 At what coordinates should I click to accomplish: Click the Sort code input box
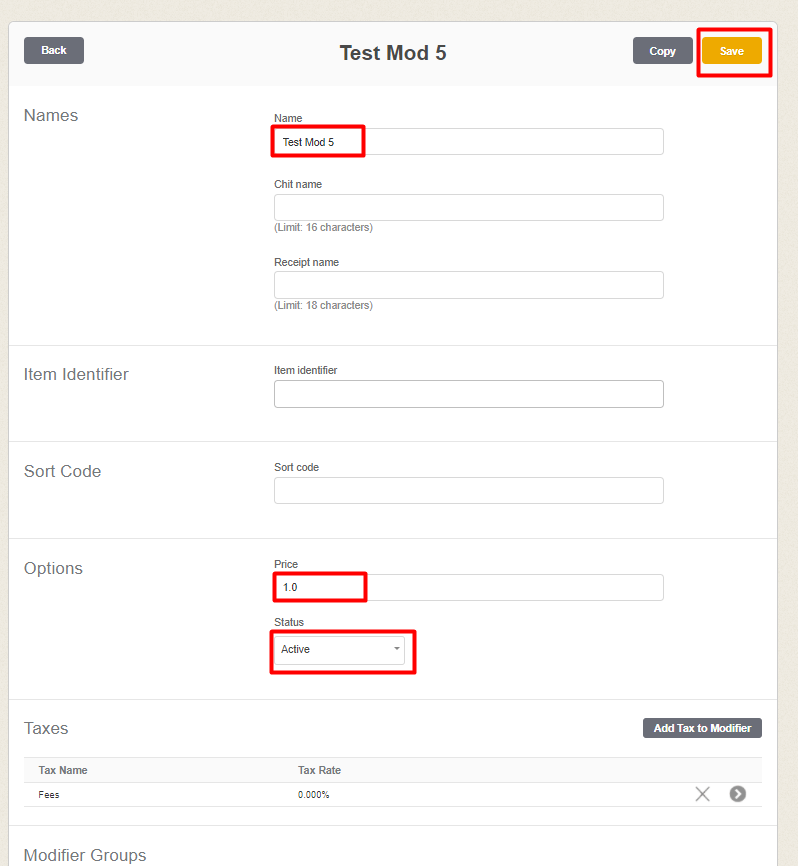[x=468, y=490]
